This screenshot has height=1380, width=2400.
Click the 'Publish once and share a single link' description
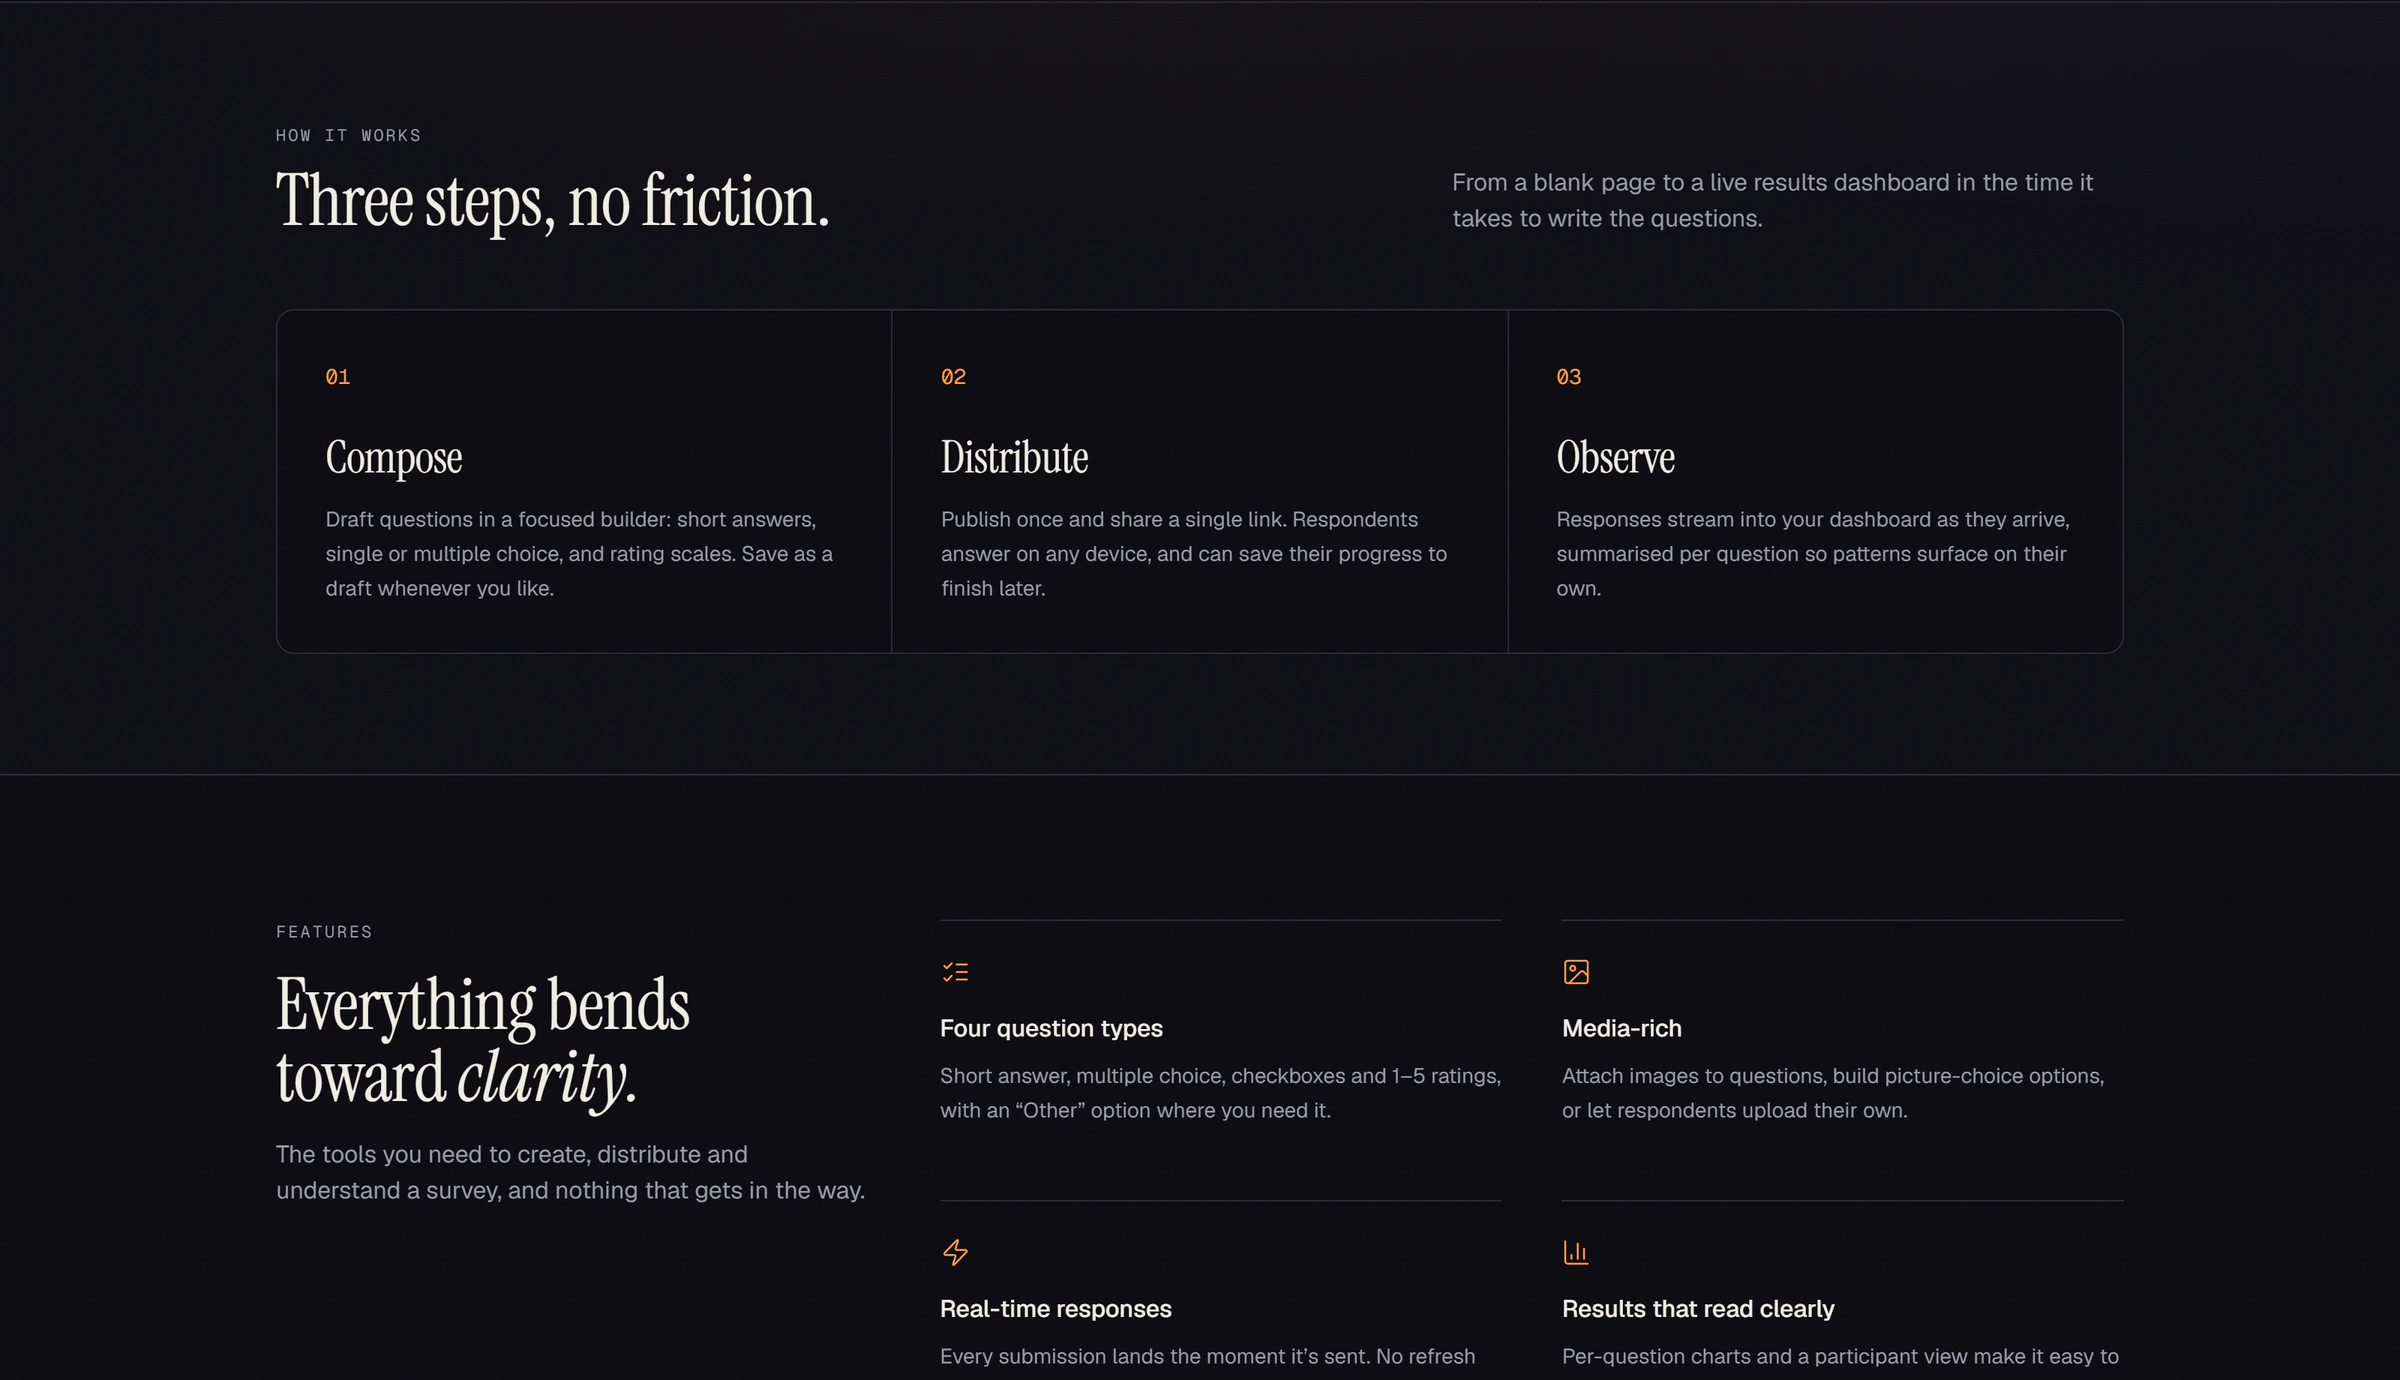(1194, 554)
